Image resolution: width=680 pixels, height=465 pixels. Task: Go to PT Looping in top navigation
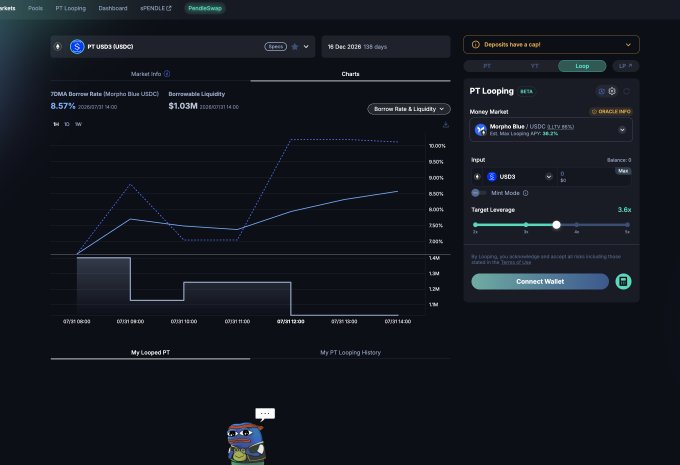(x=71, y=8)
